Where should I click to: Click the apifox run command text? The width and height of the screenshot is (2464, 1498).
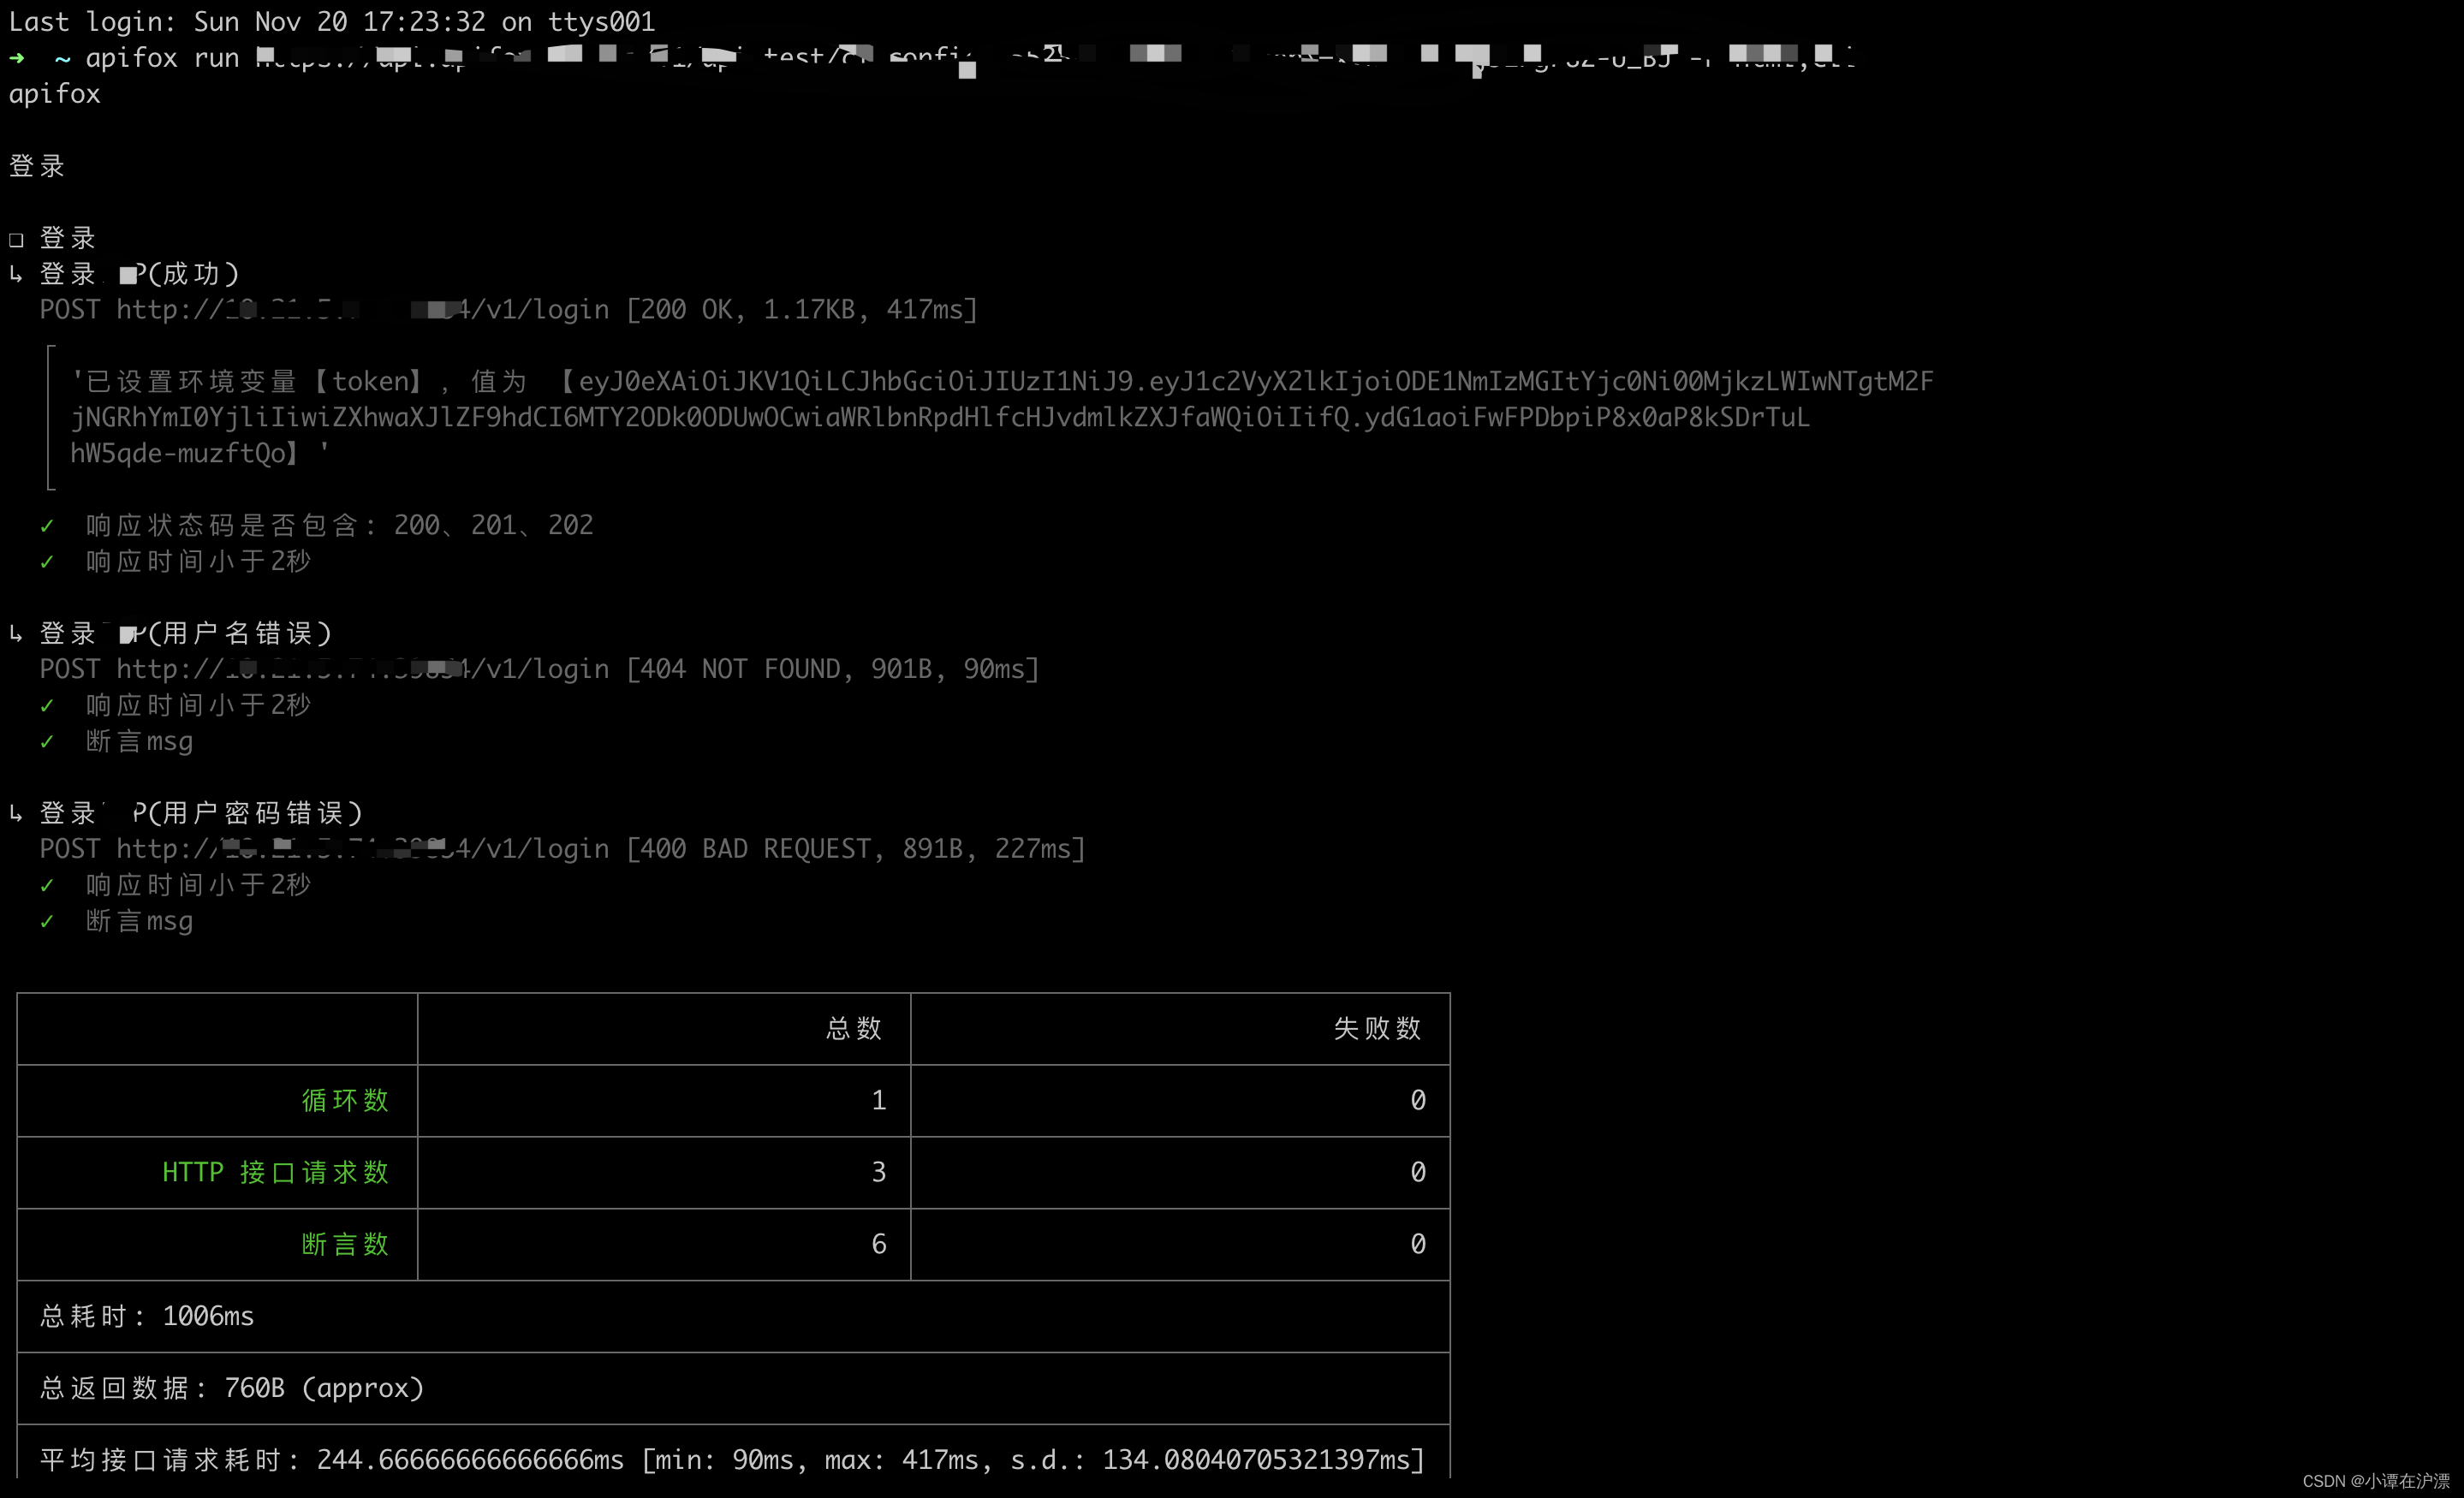tap(162, 58)
